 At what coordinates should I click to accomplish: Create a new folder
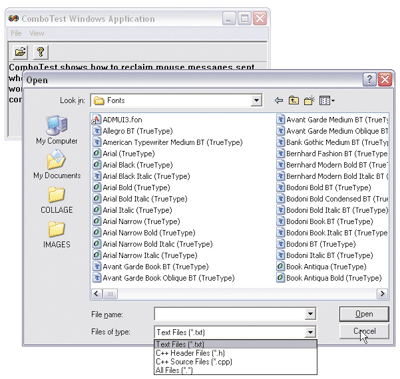(309, 100)
